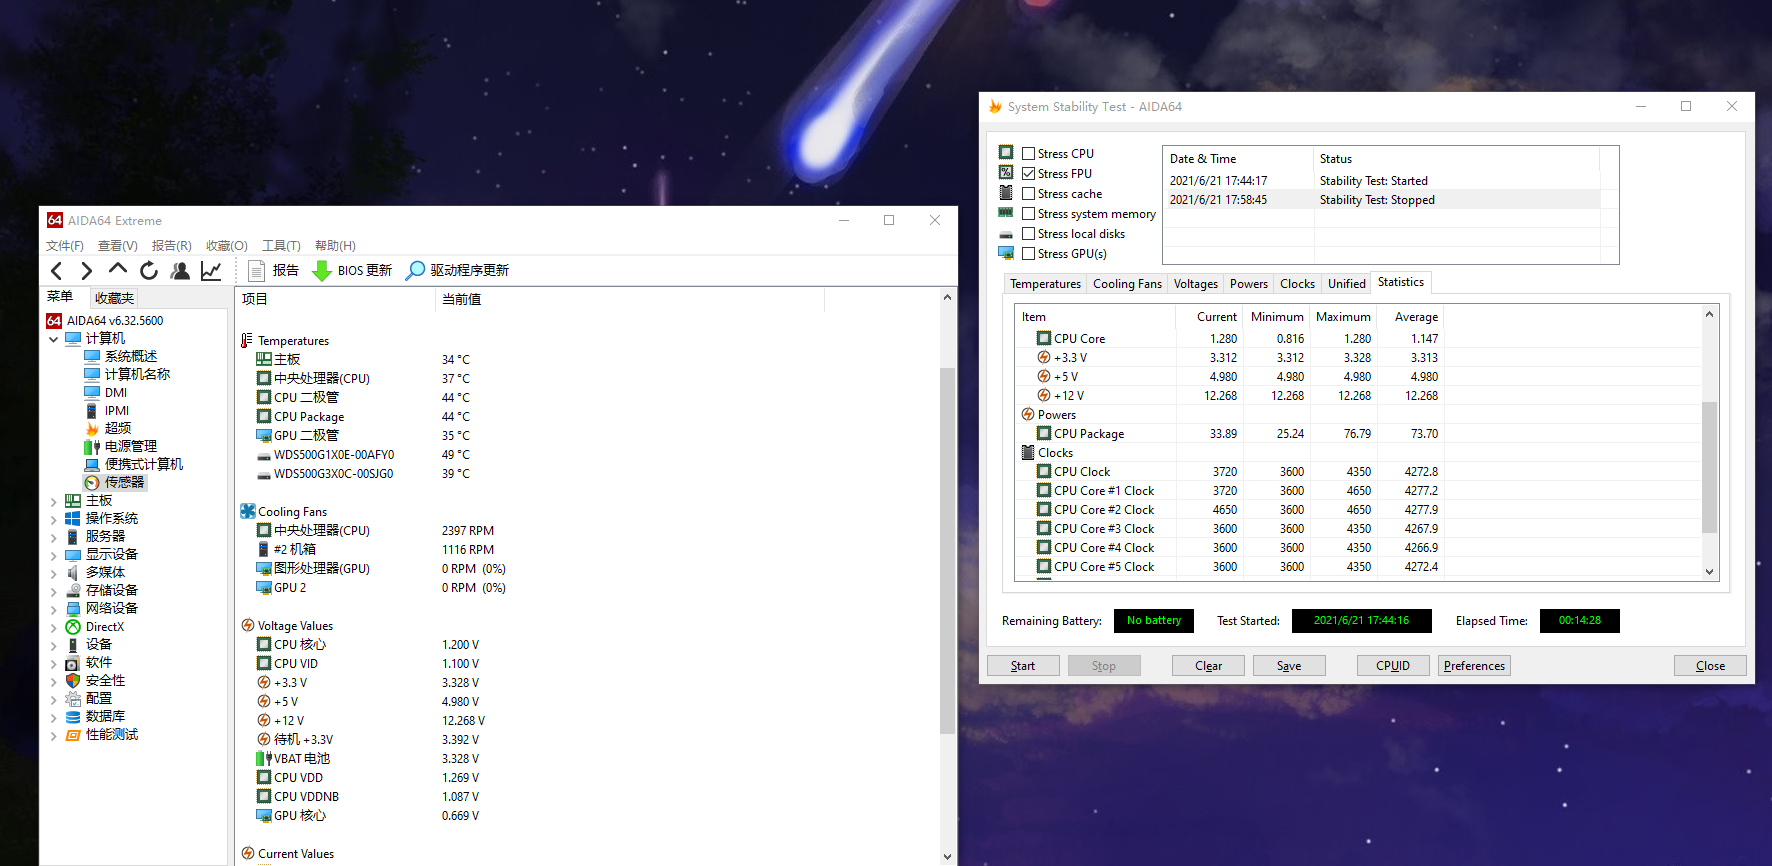The width and height of the screenshot is (1772, 866).
Task: Expand the 多媒体 multimedia tree node
Action: pos(54,573)
